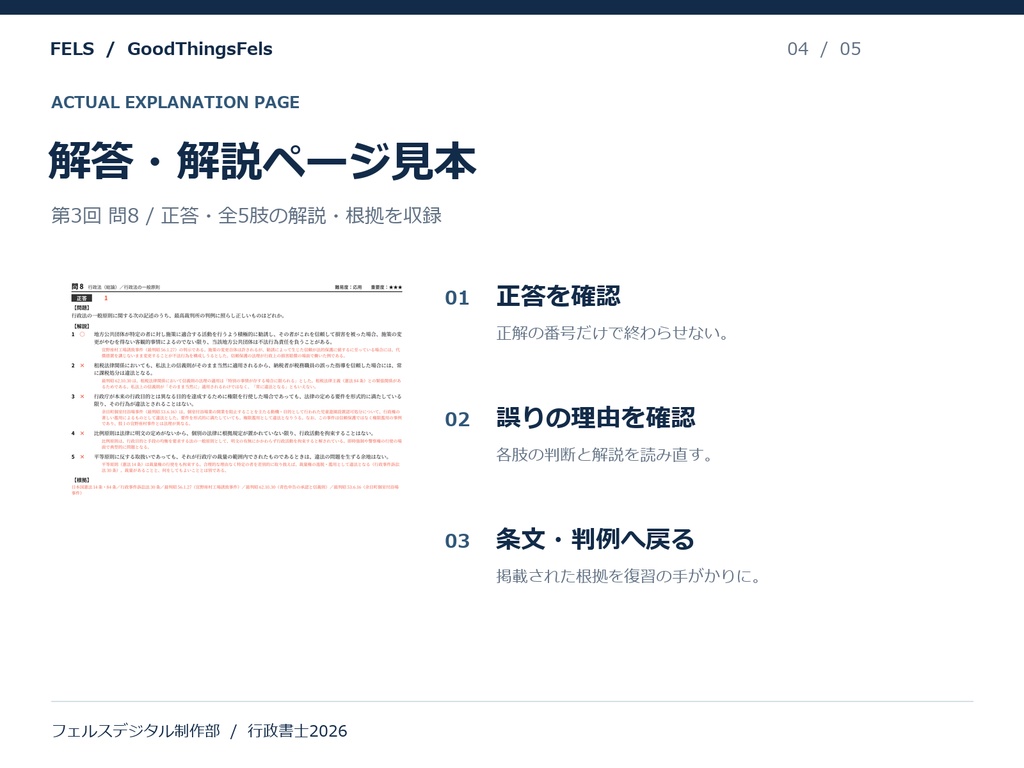The image size is (1024, 768).
Task: Click the heading '誤りの理由を確認'
Action: click(596, 418)
